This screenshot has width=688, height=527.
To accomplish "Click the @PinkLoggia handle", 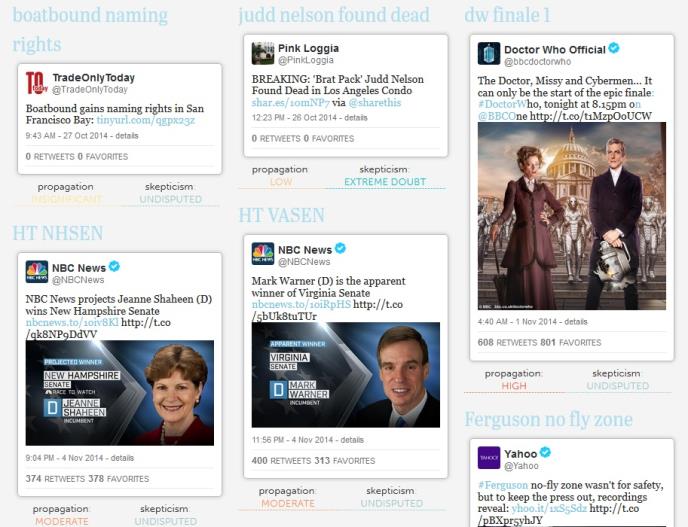I will 305,60.
